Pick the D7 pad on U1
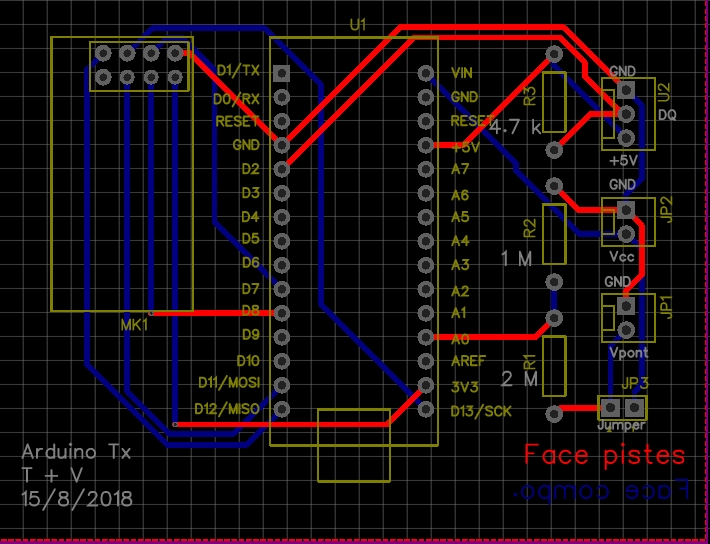This screenshot has height=544, width=710. (x=282, y=289)
